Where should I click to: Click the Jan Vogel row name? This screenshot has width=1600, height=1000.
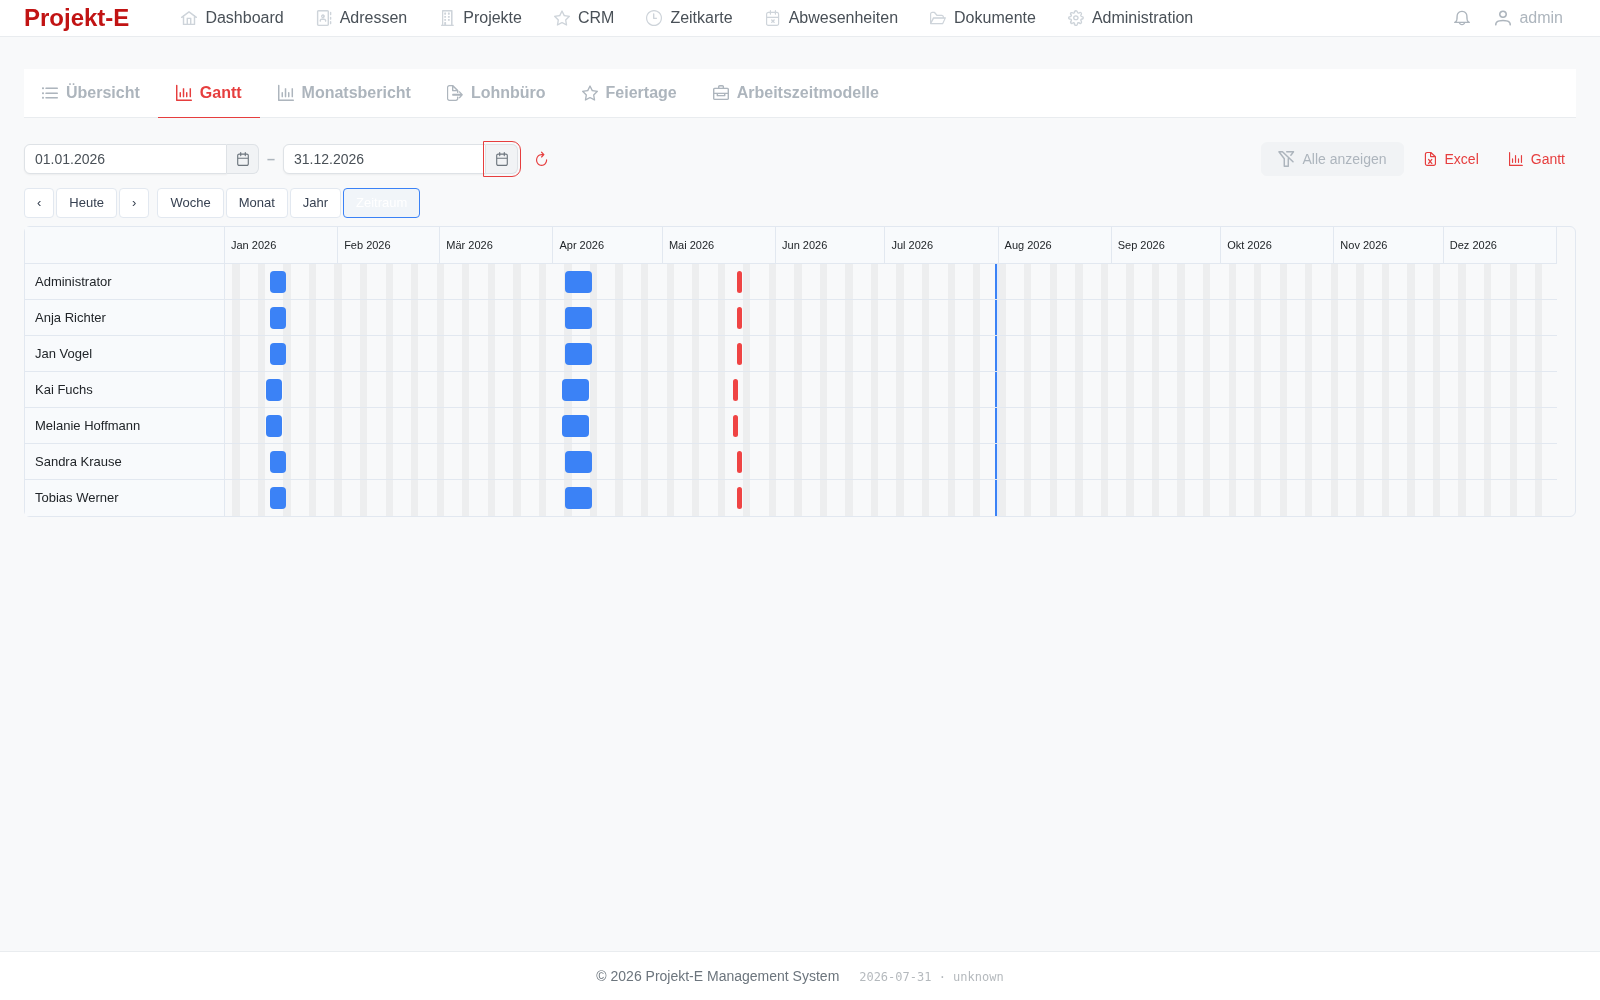63,354
